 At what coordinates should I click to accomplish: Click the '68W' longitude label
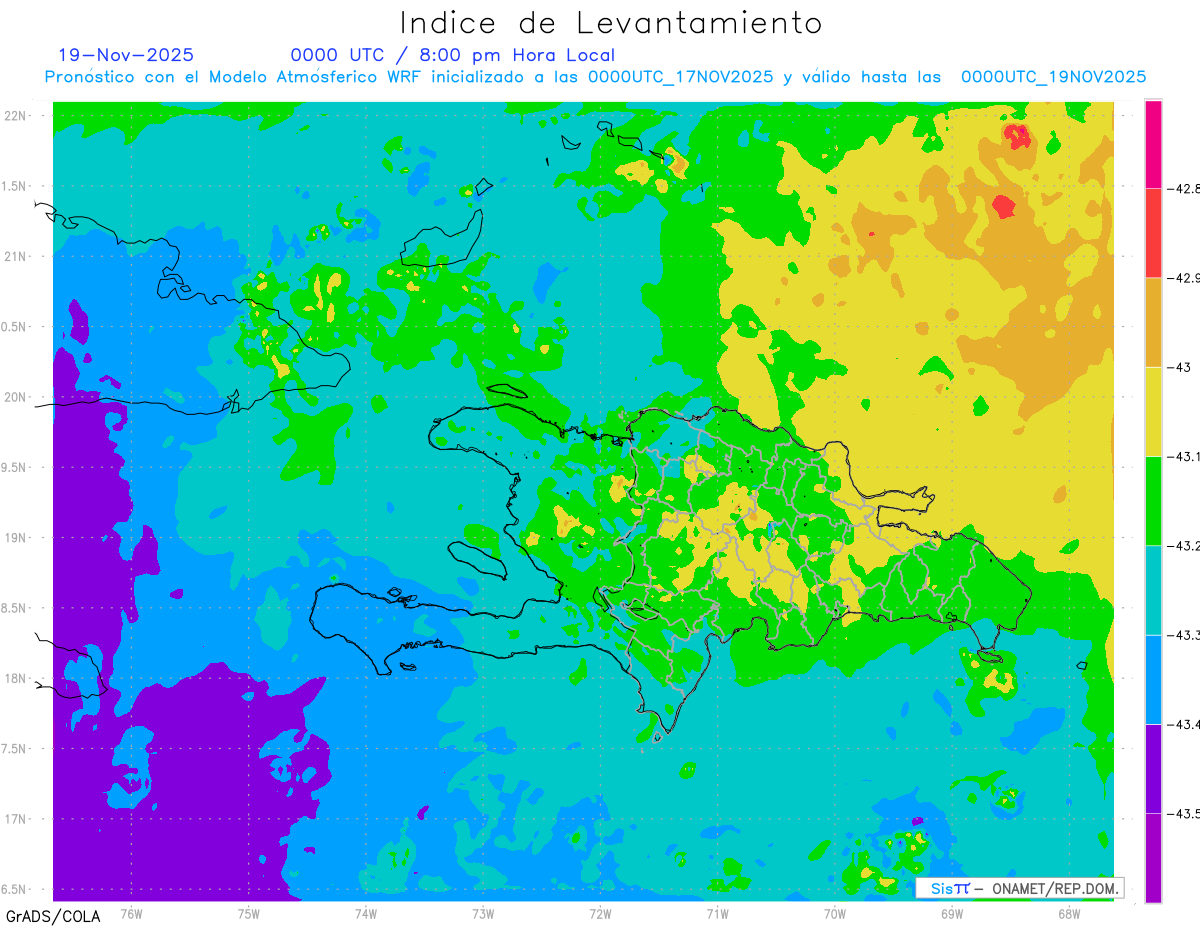pos(1068,913)
